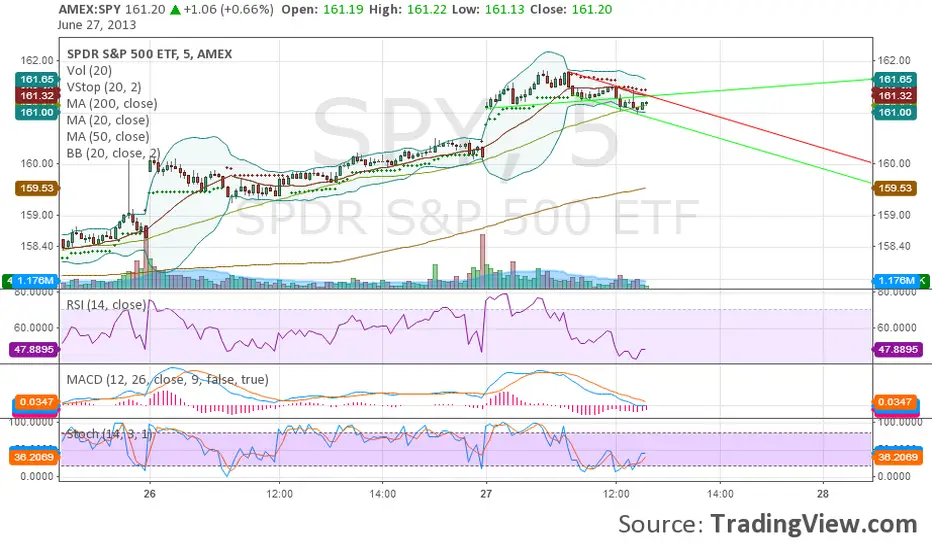Click the 27 date label on time axis
Screen dimensions: 932x550
click(x=486, y=494)
